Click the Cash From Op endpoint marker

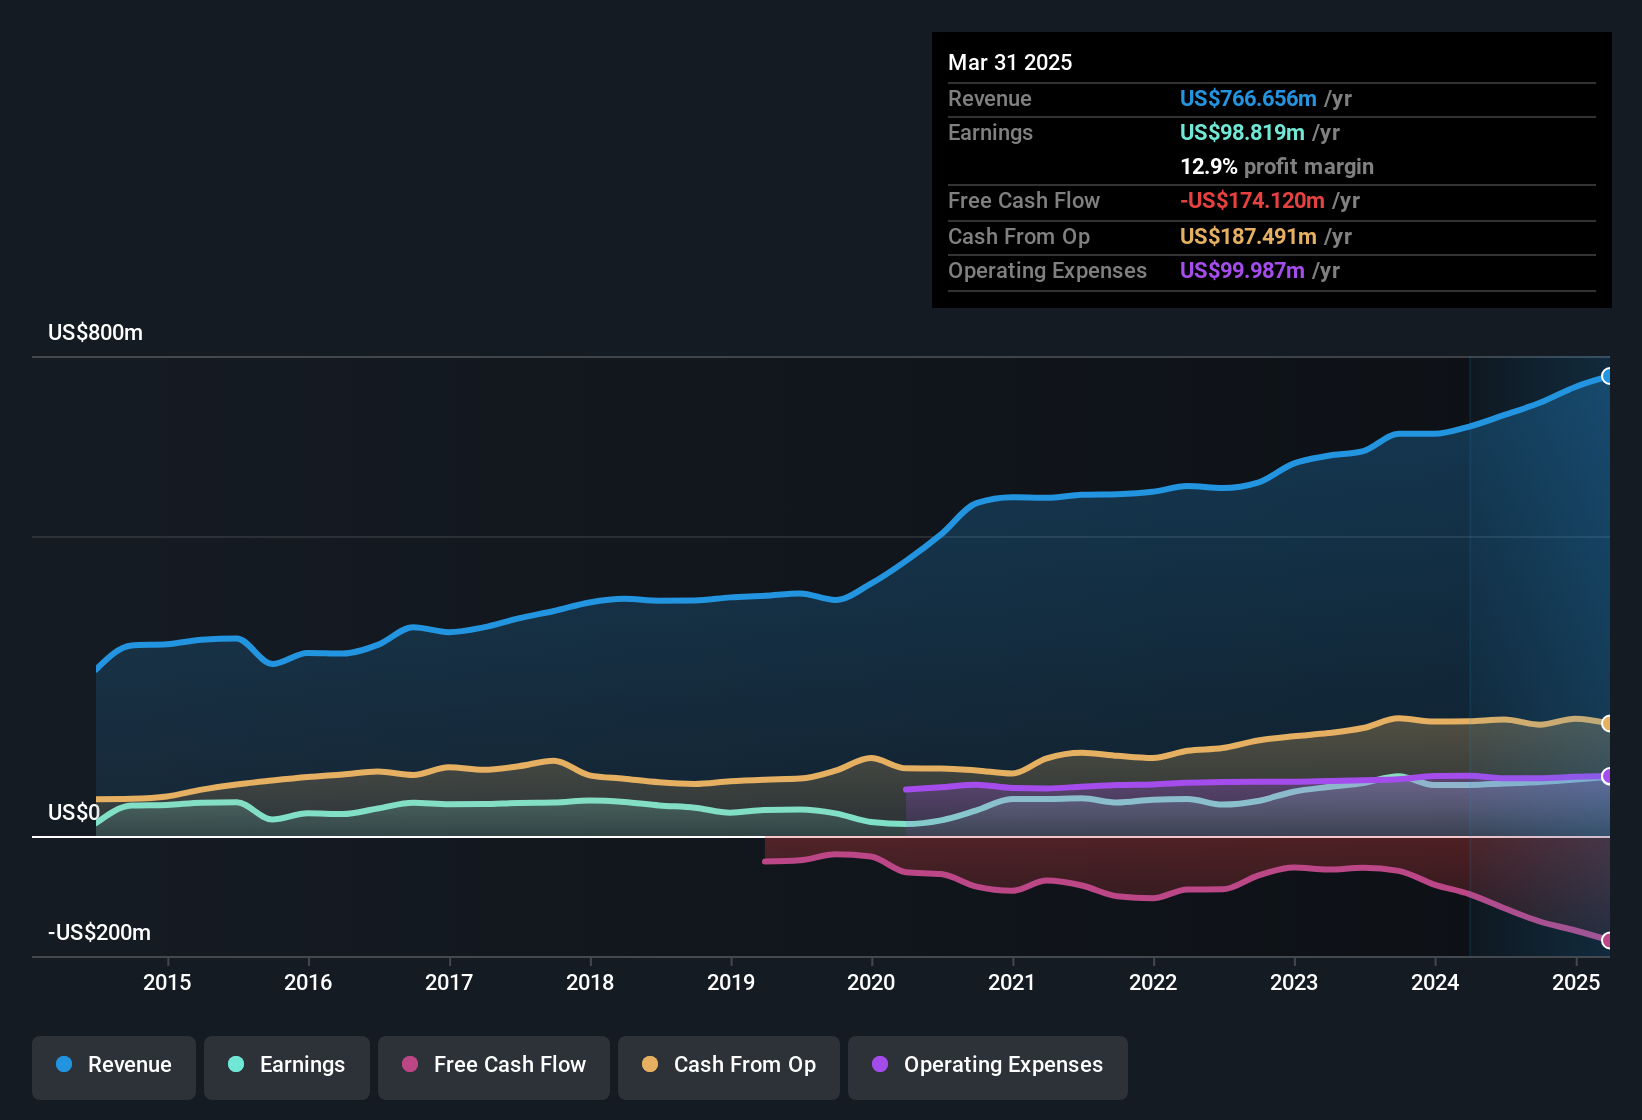click(x=1607, y=723)
